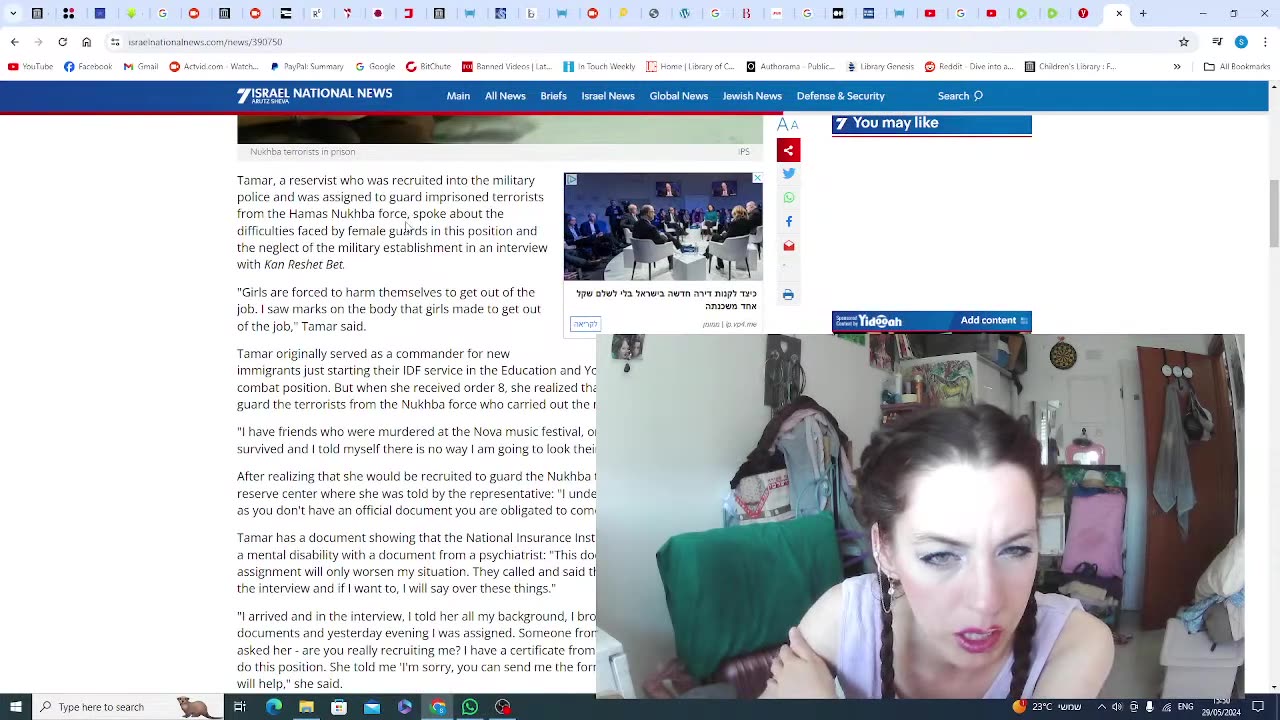This screenshot has width=1280, height=720.
Task: Go to Global News section
Action: (x=678, y=96)
